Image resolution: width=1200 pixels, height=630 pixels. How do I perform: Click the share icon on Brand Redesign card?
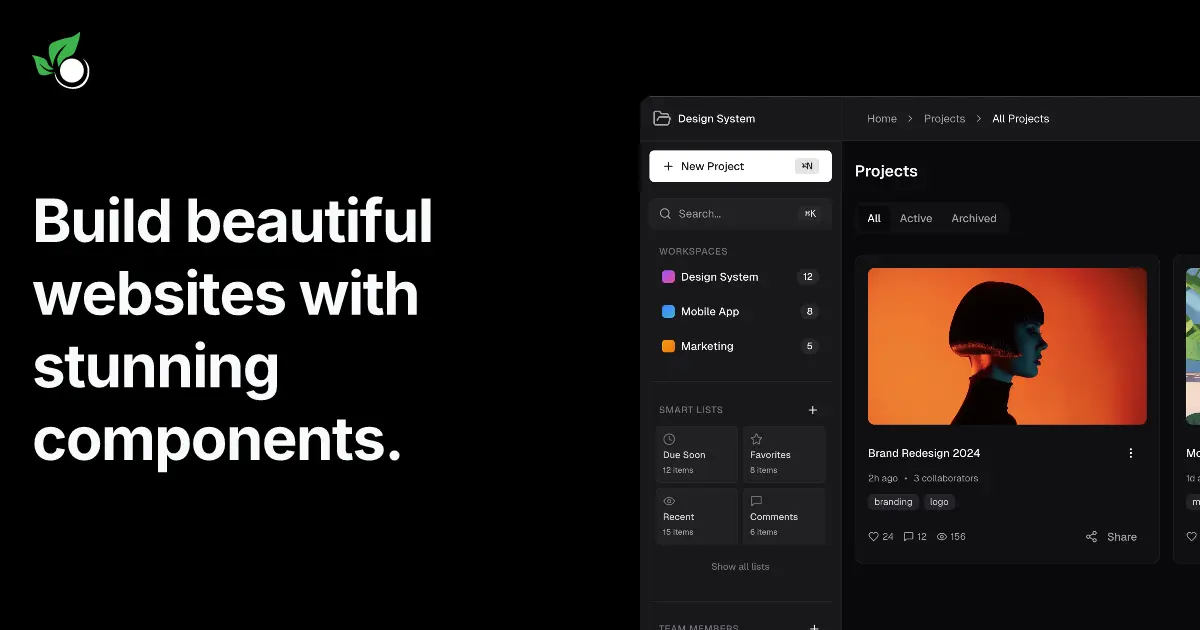(1091, 536)
